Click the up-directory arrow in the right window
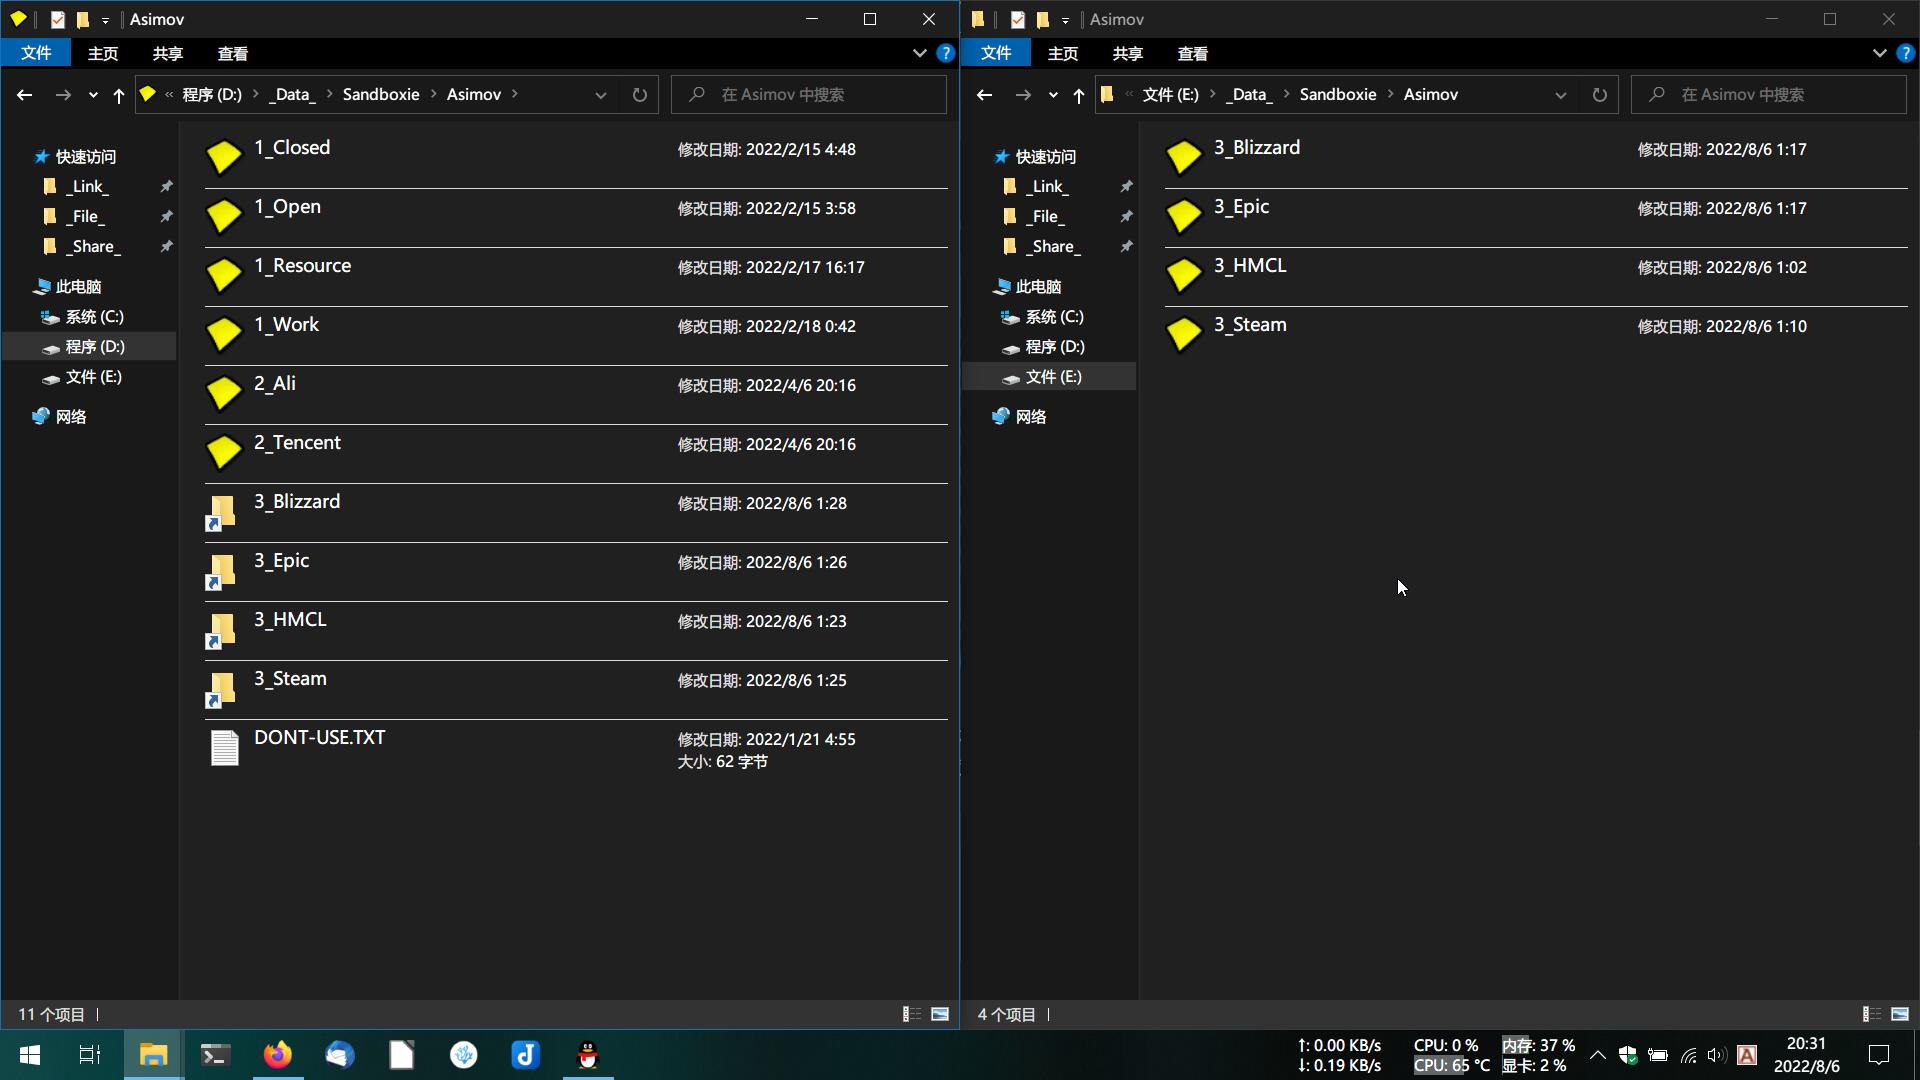 [1078, 95]
